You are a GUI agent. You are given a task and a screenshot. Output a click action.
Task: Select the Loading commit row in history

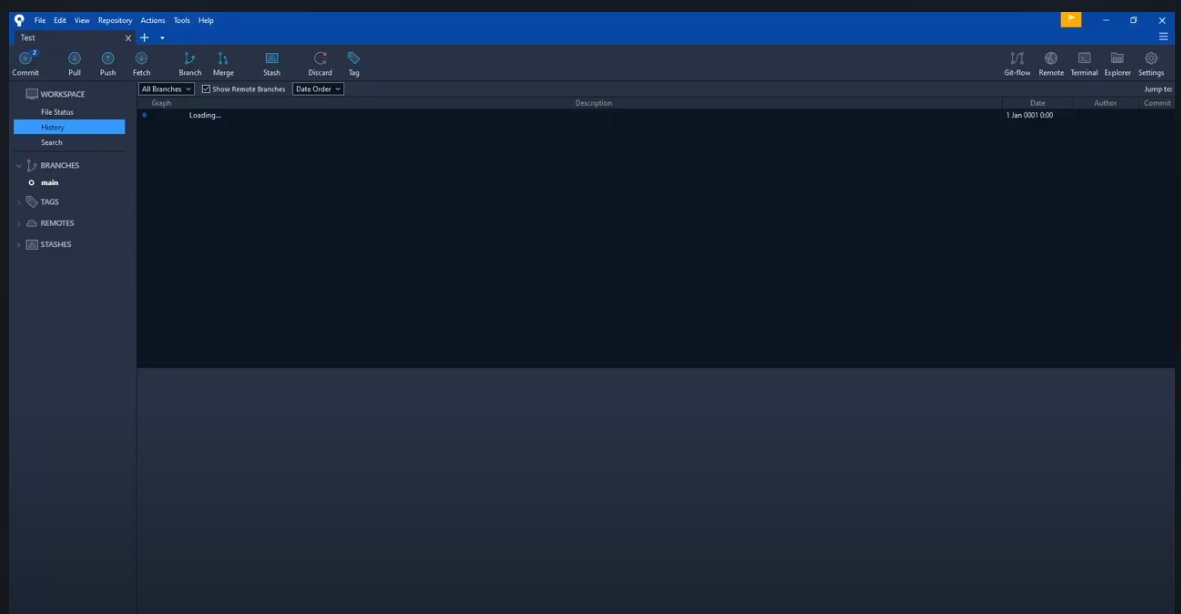(400, 114)
